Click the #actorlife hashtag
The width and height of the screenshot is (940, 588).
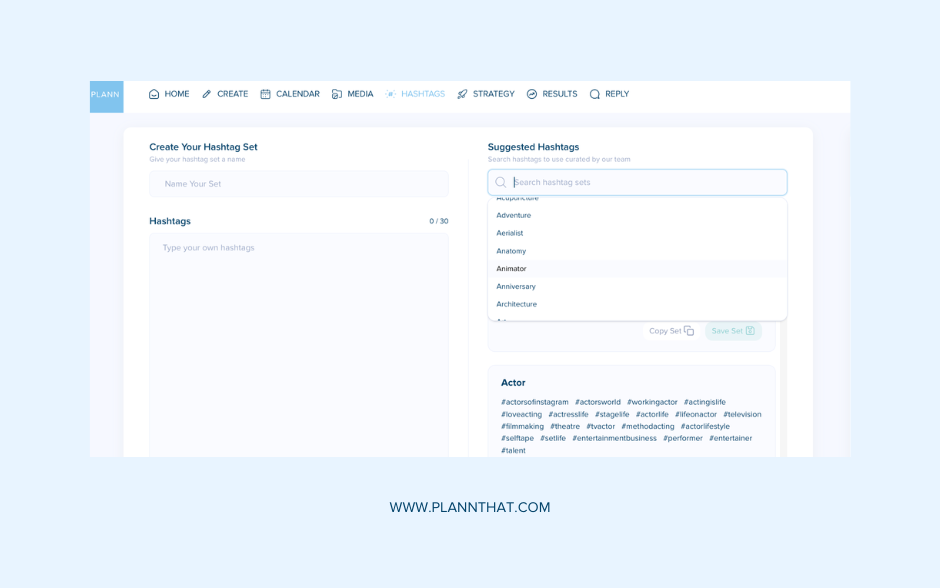[x=652, y=414]
